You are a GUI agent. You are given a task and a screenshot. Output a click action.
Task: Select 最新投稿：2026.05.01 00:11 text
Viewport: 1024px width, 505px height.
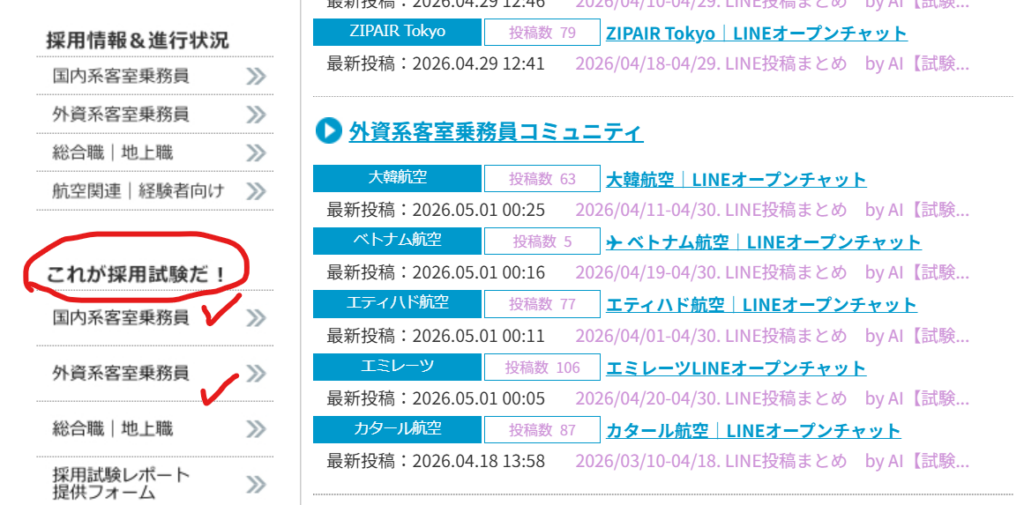click(x=436, y=336)
